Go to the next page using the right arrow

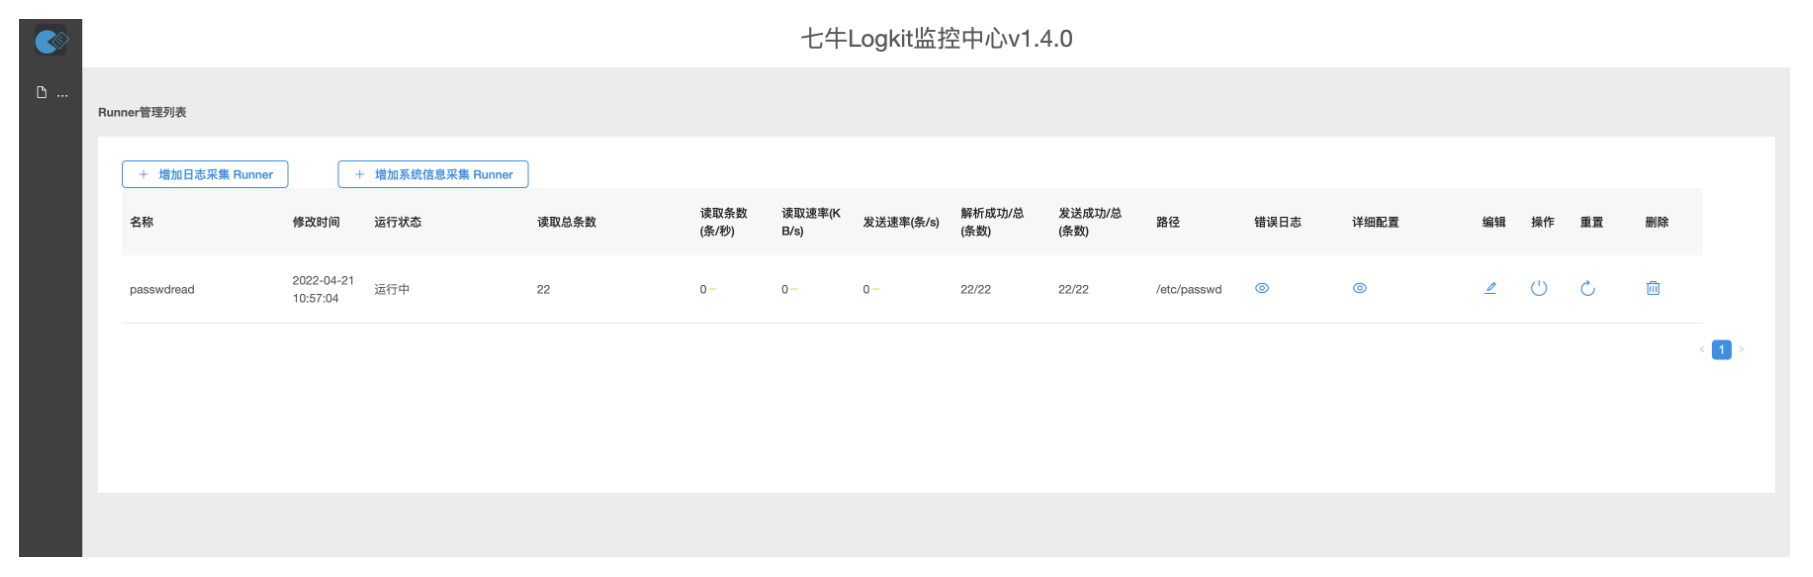pos(1741,349)
